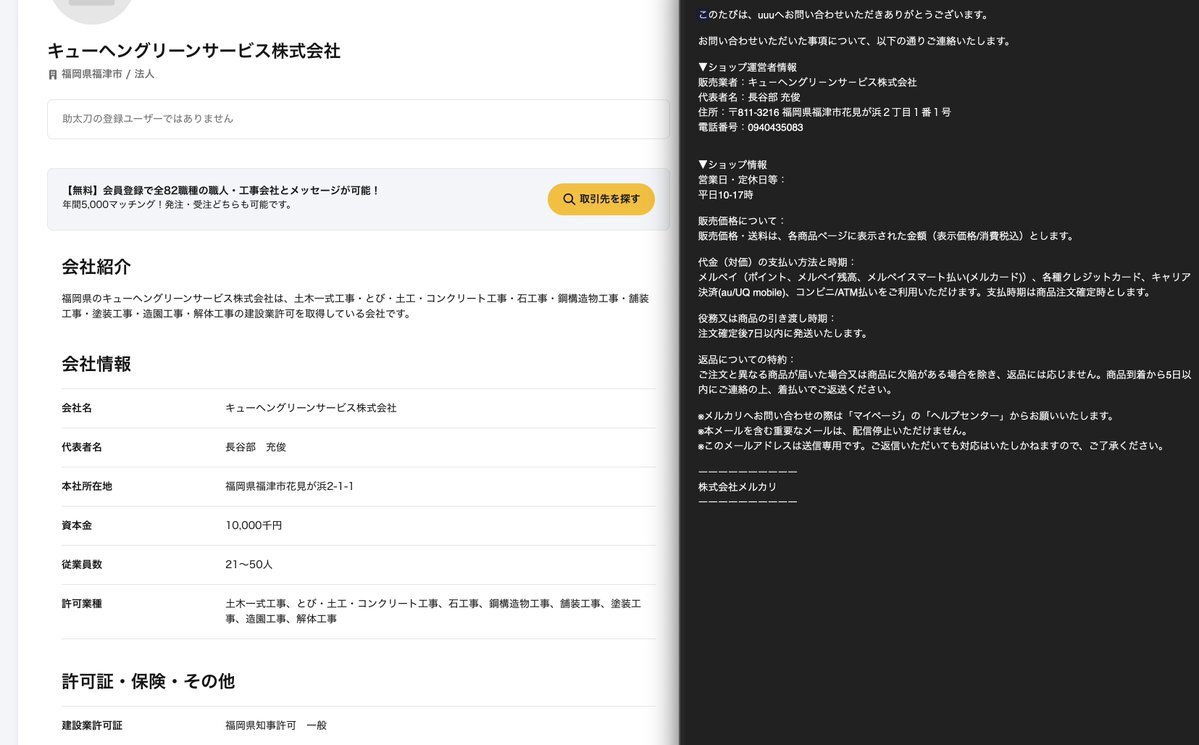Click the 会社名 value キューヘングリーンサービス株式会社 in table

point(310,408)
